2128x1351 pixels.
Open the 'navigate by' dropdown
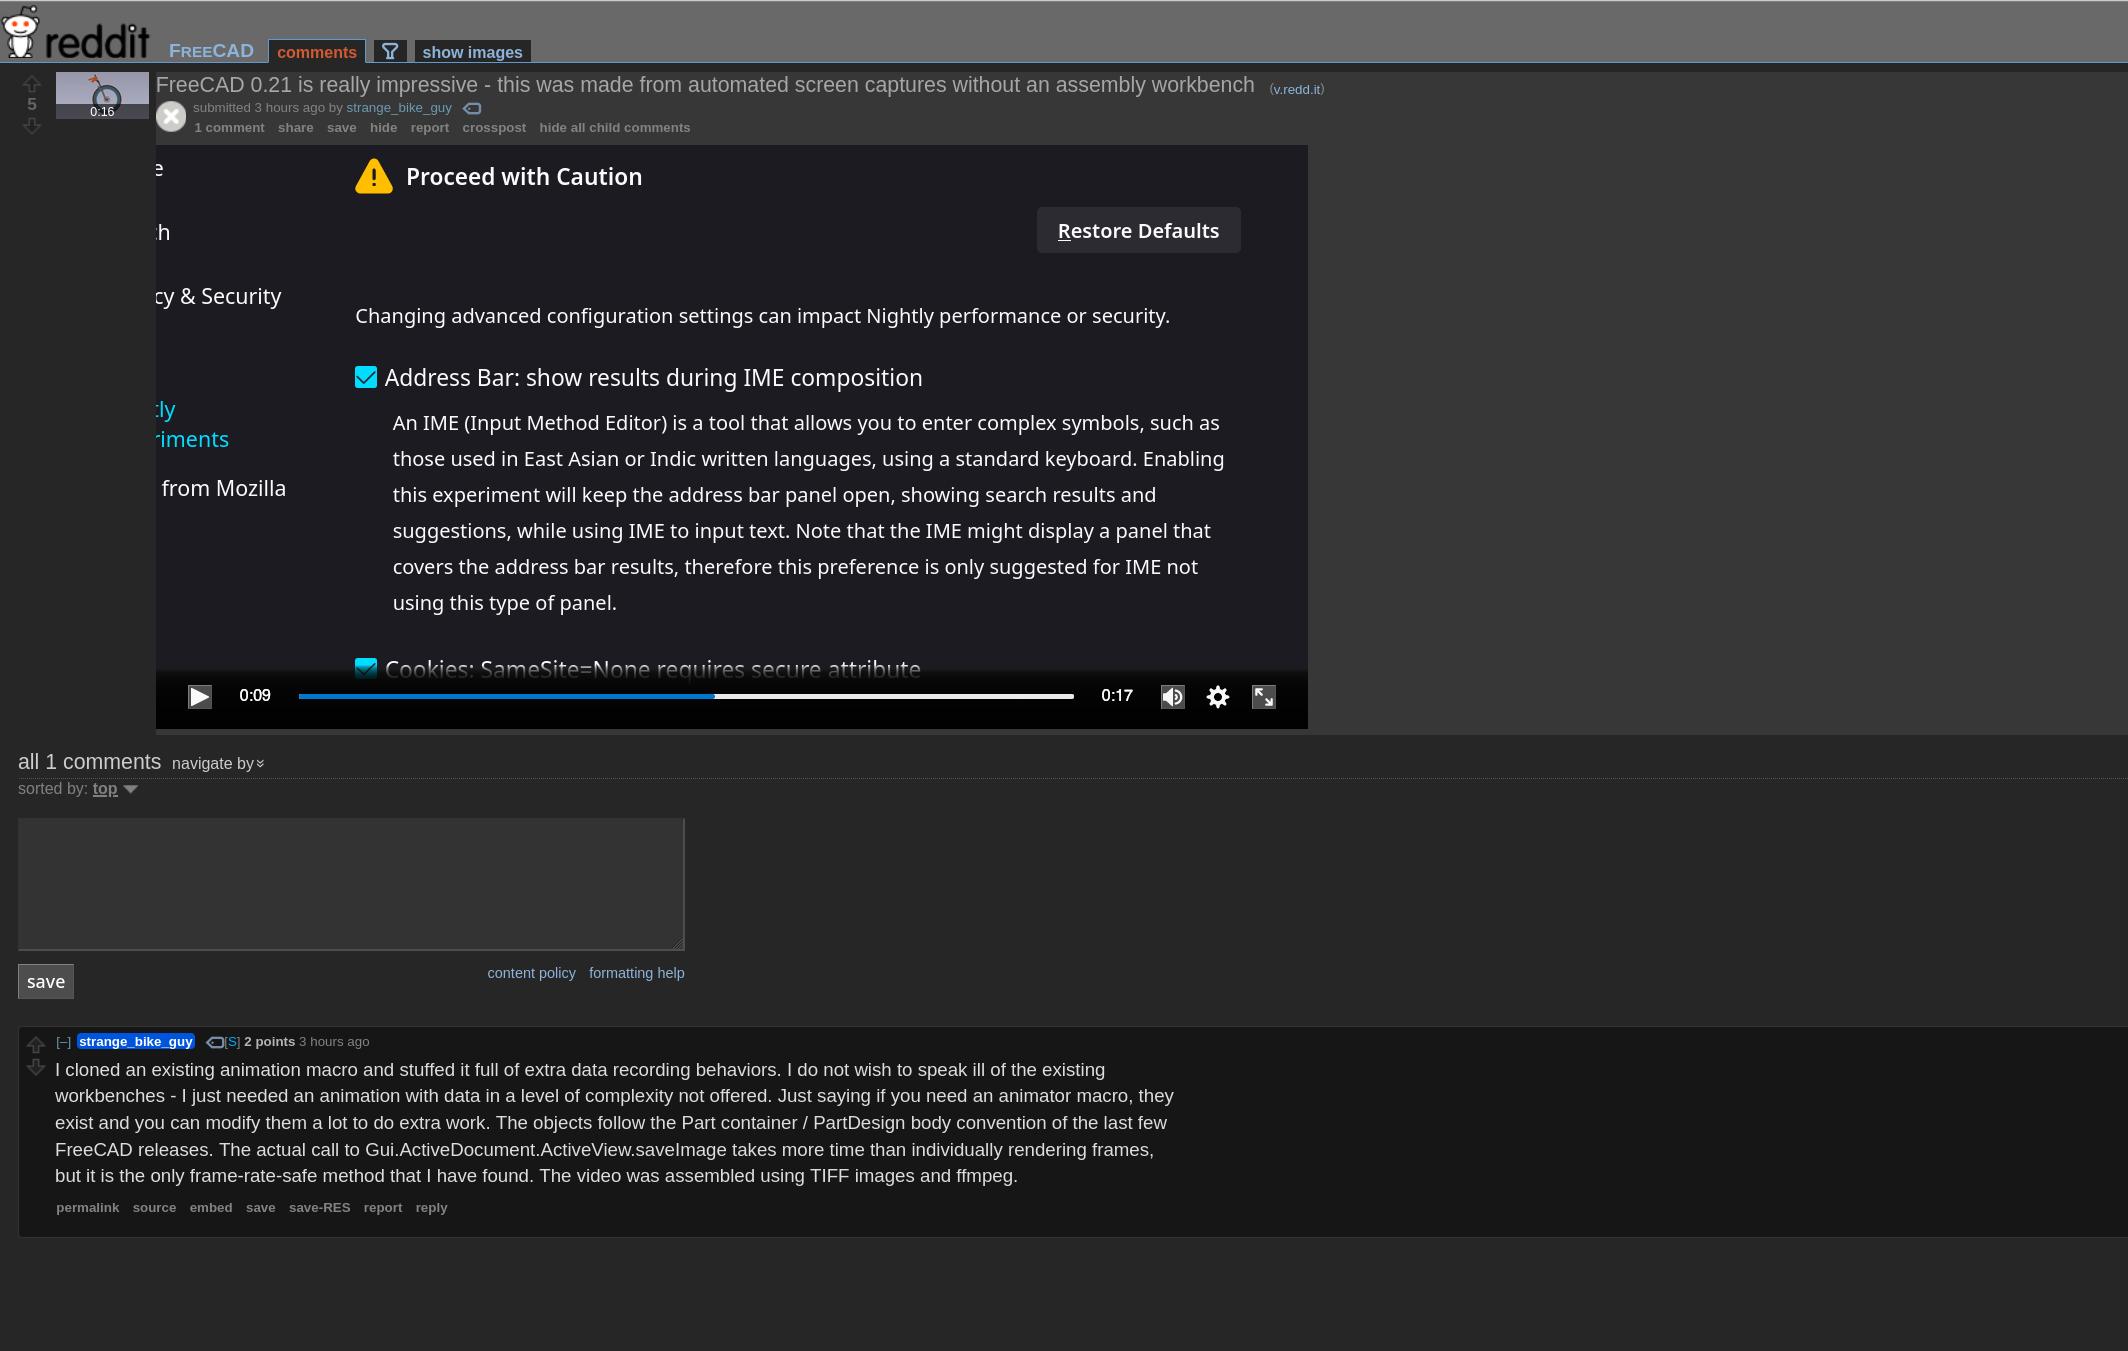(216, 763)
